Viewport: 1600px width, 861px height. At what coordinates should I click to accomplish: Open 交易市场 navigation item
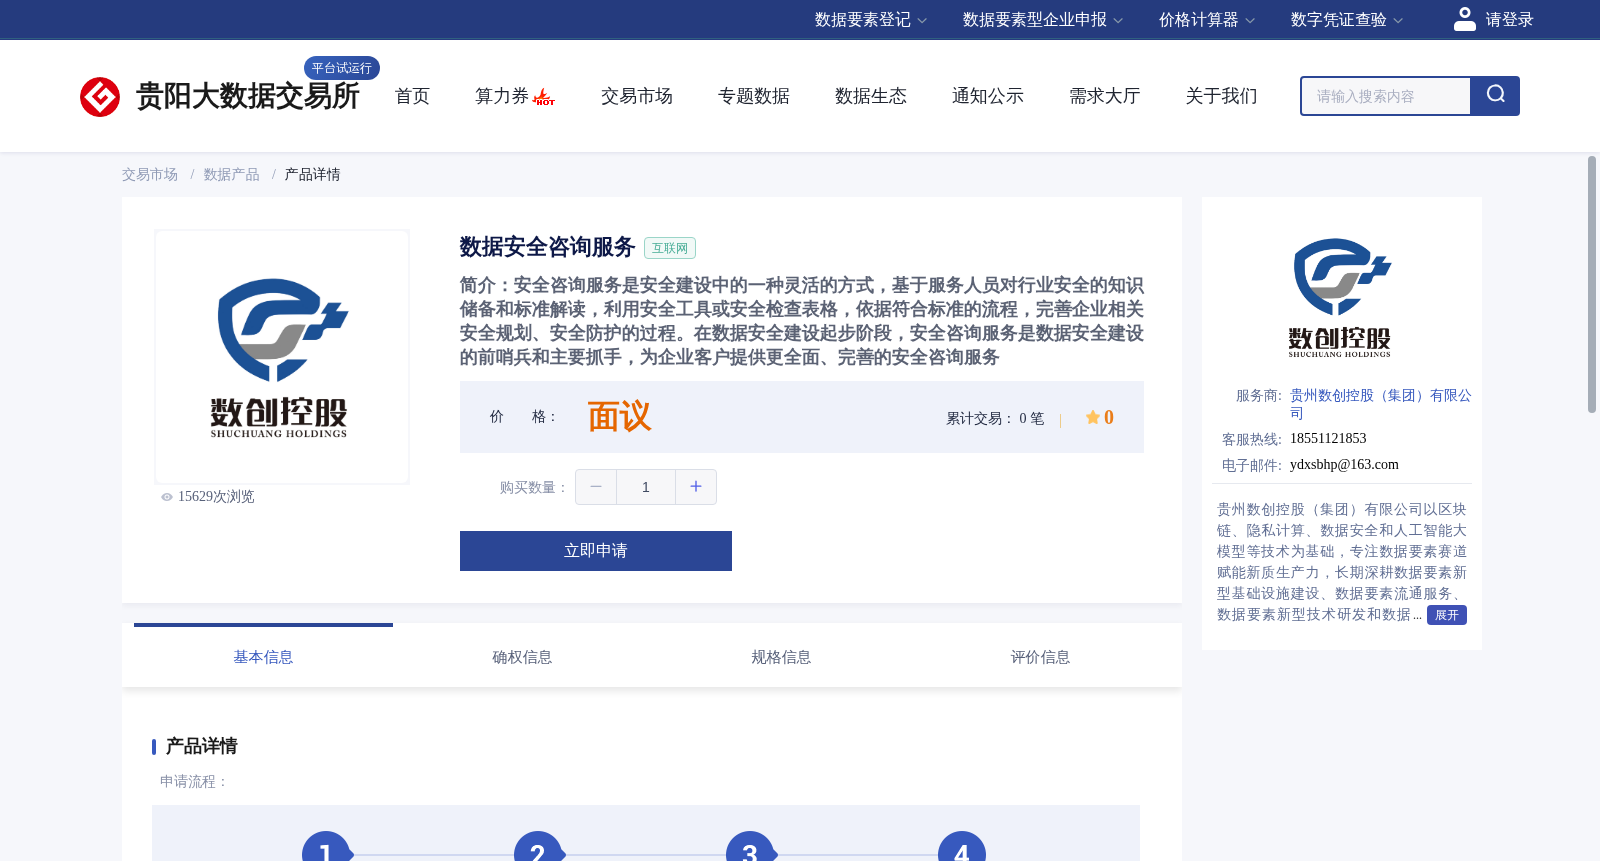(637, 96)
